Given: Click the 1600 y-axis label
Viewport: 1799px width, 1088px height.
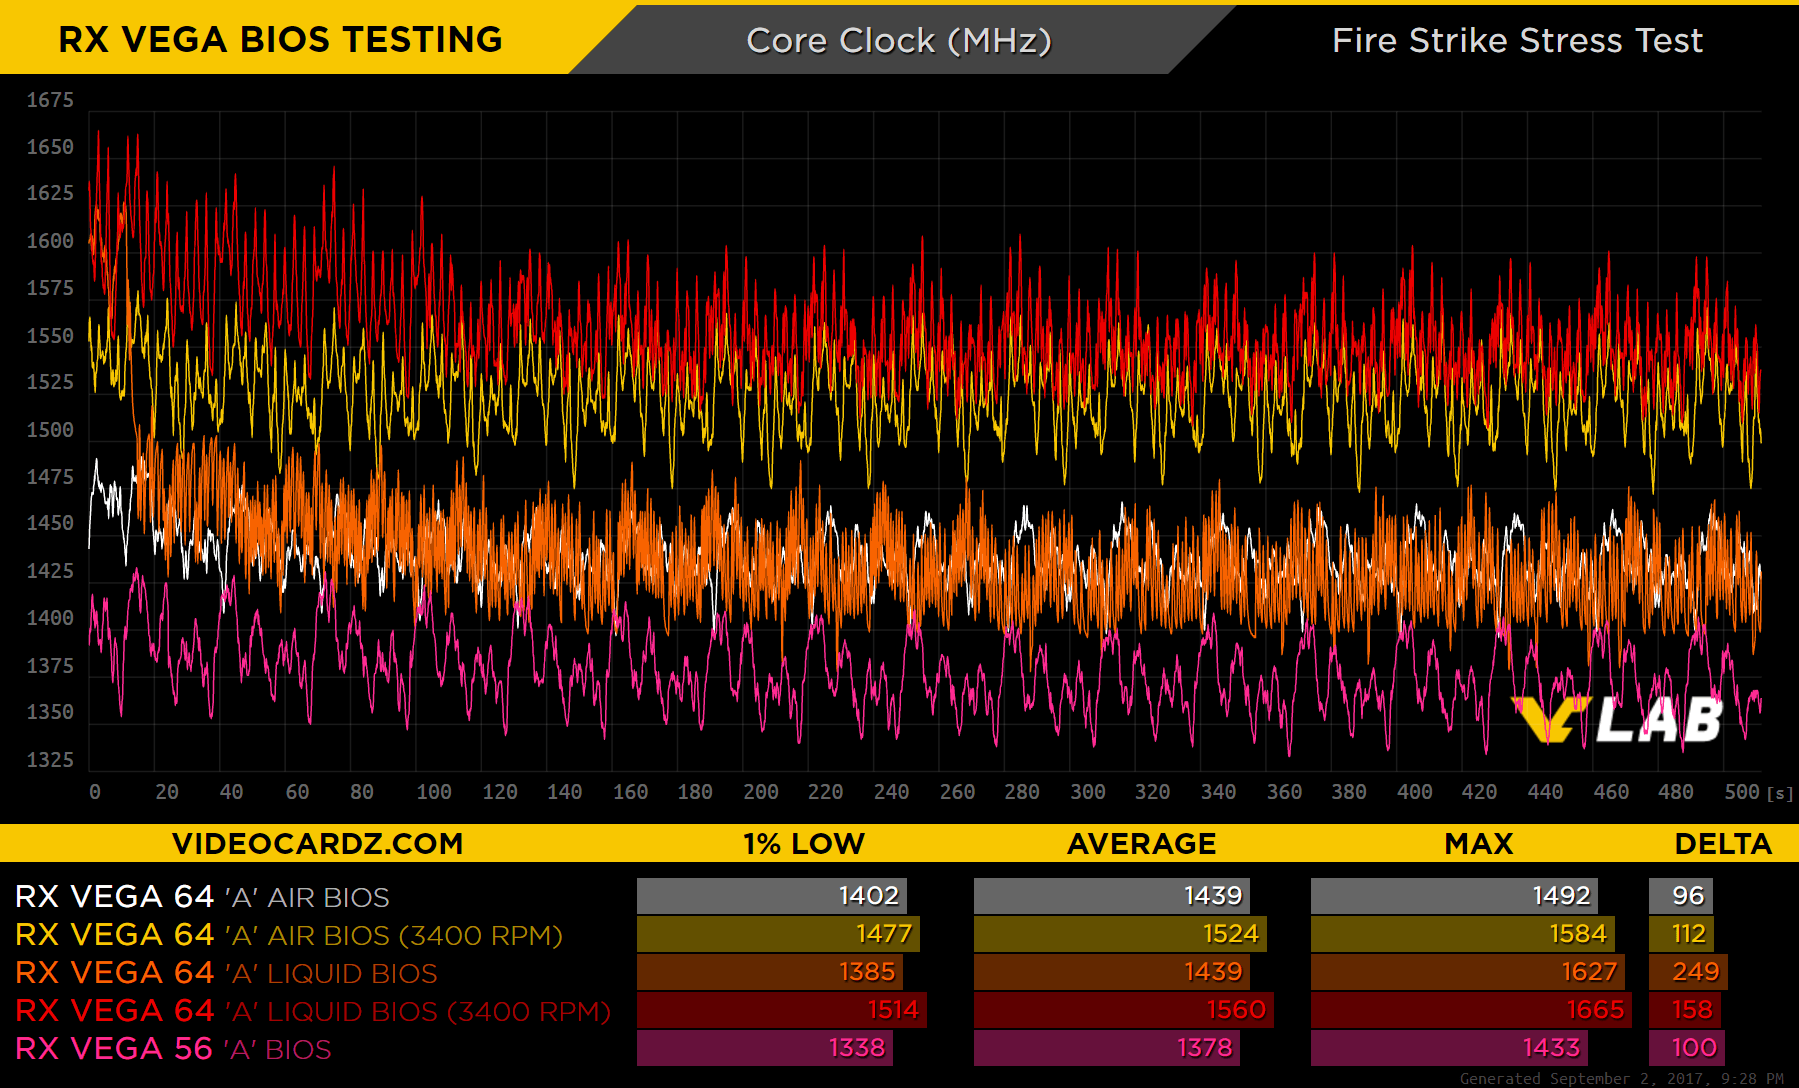Looking at the screenshot, I should pyautogui.click(x=50, y=241).
